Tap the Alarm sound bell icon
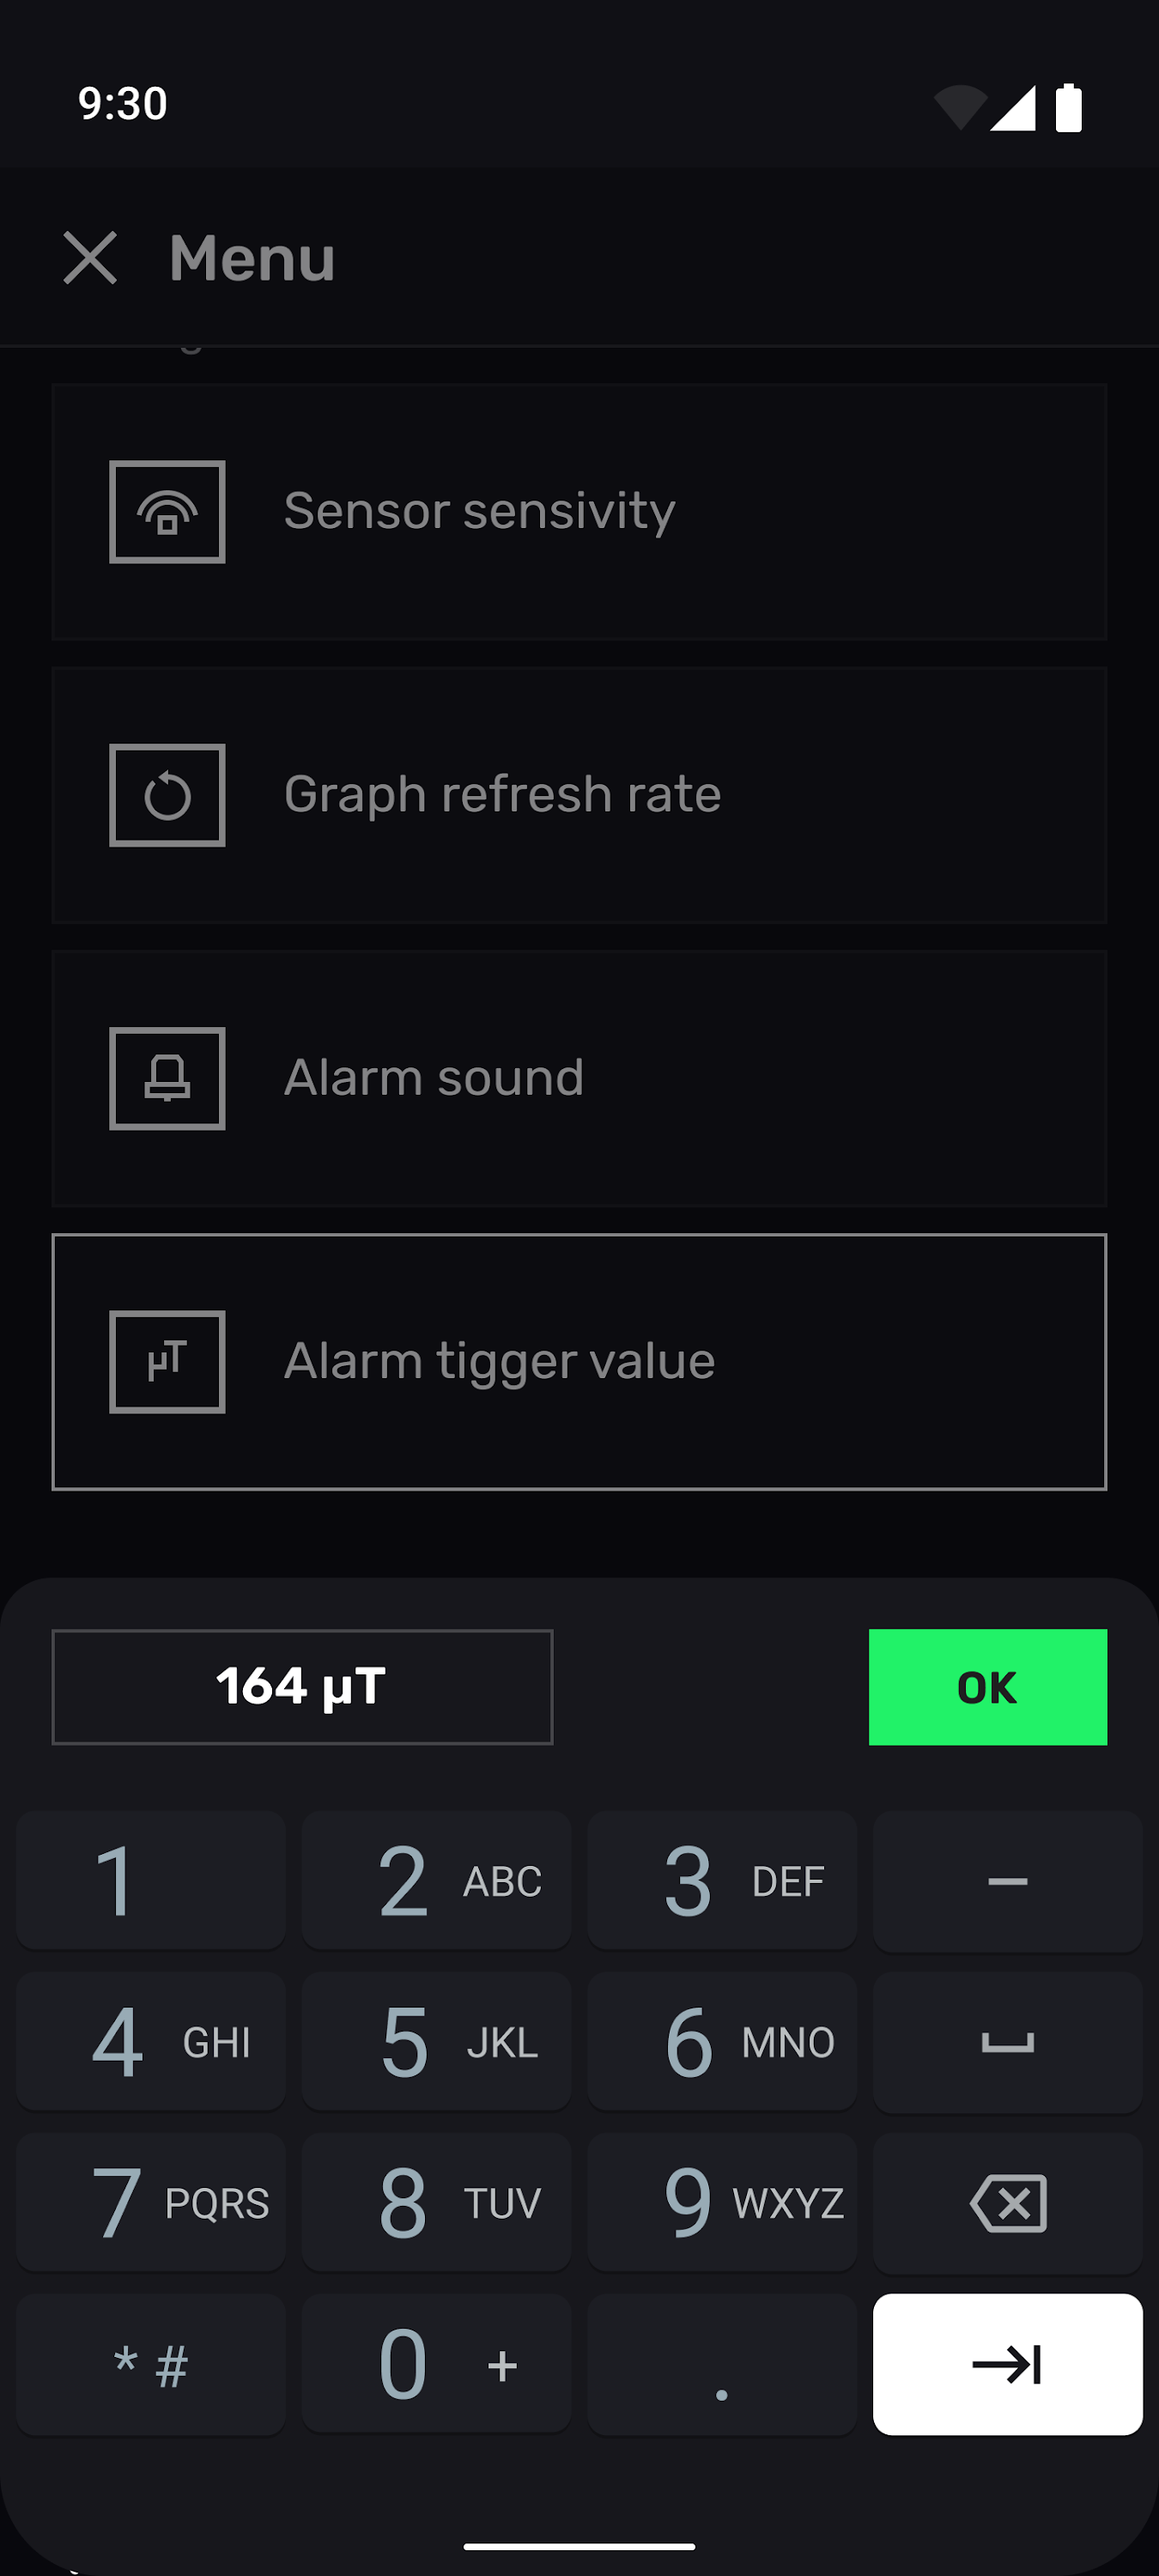The width and height of the screenshot is (1159, 2576). 167,1078
